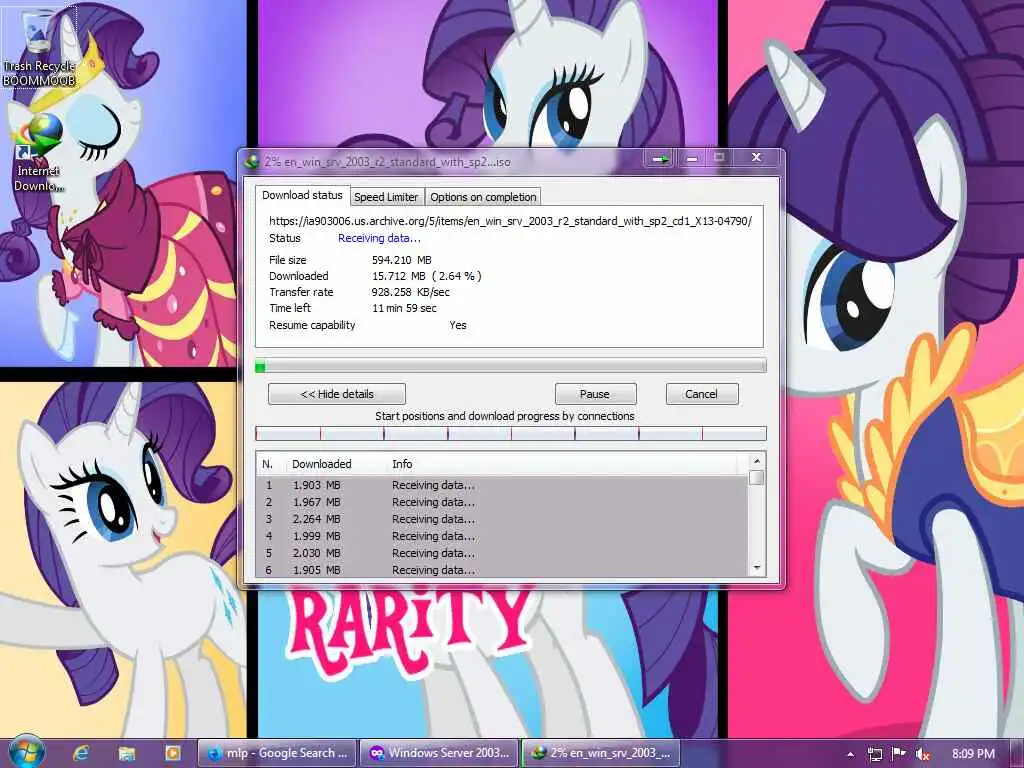Select connection row 6 with 1.905 MB
Viewport: 1024px width, 768px height.
(502, 569)
